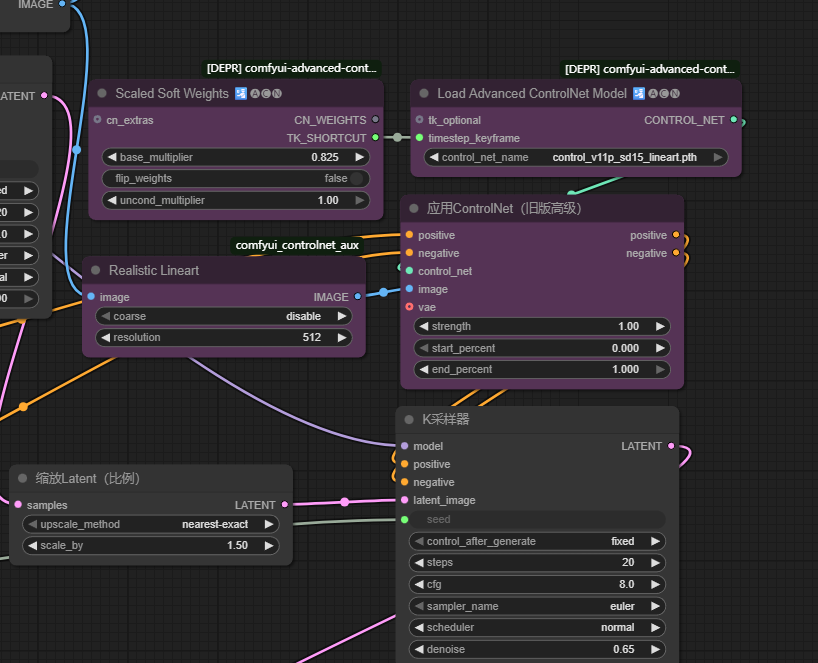Increase the strength value with right arrow
Image resolution: width=818 pixels, height=663 pixels.
(658, 326)
